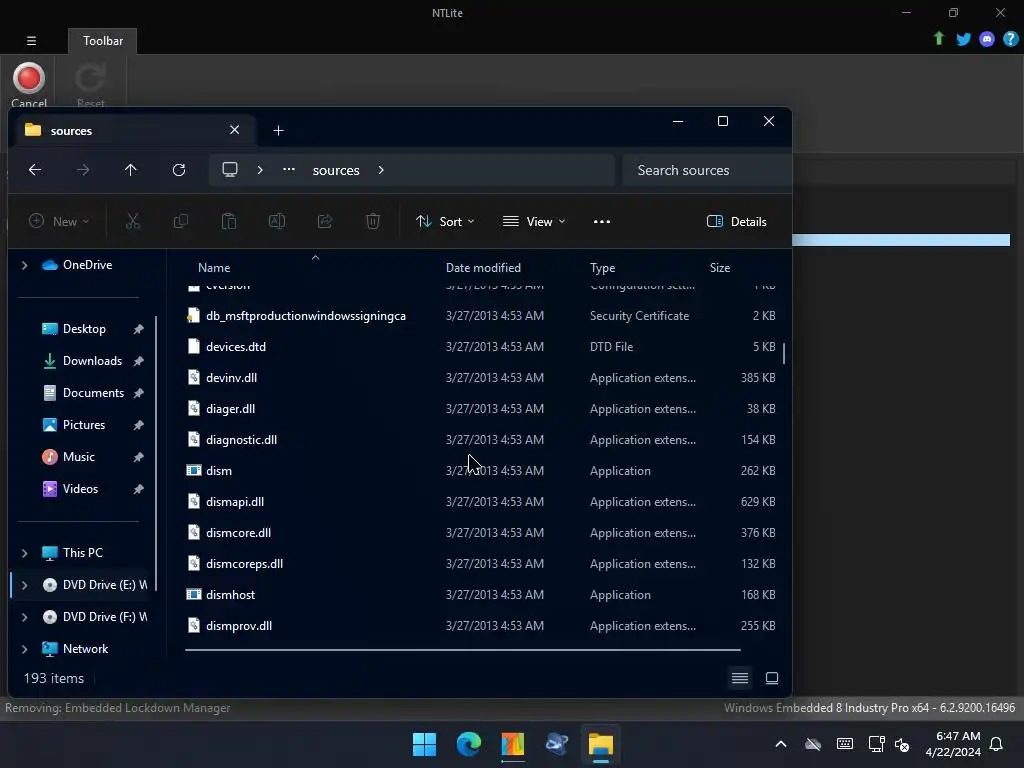This screenshot has width=1024, height=768.
Task: Select the Toolbar tab in NTLite
Action: (103, 40)
